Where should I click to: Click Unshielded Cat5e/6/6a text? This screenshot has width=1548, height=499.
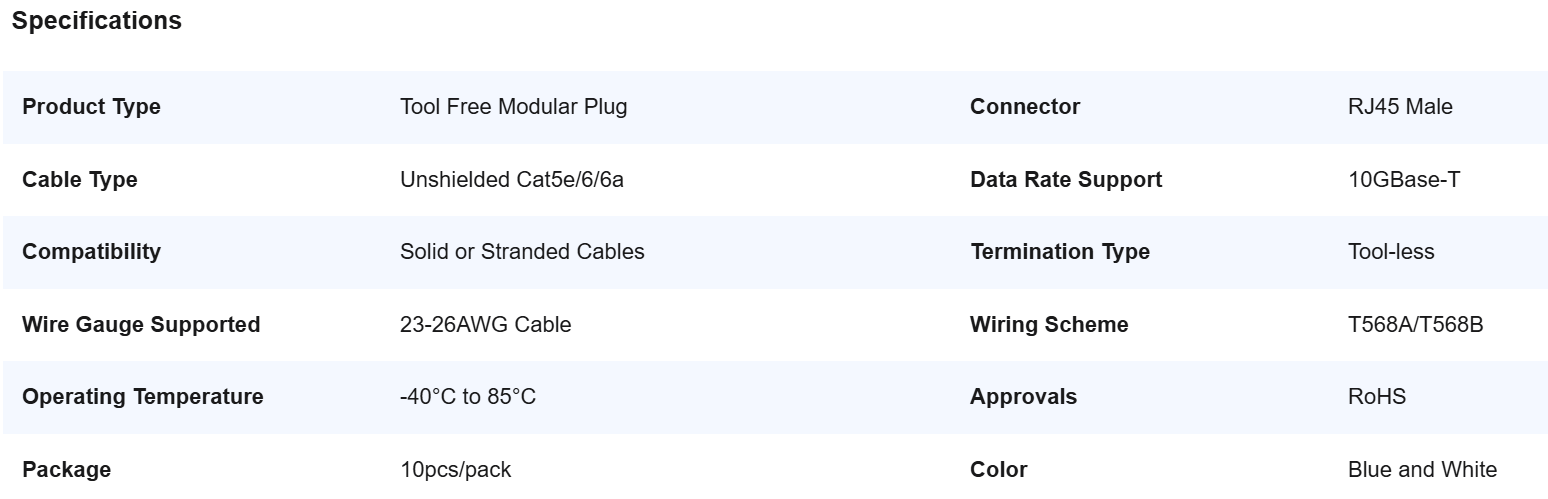coord(518,180)
